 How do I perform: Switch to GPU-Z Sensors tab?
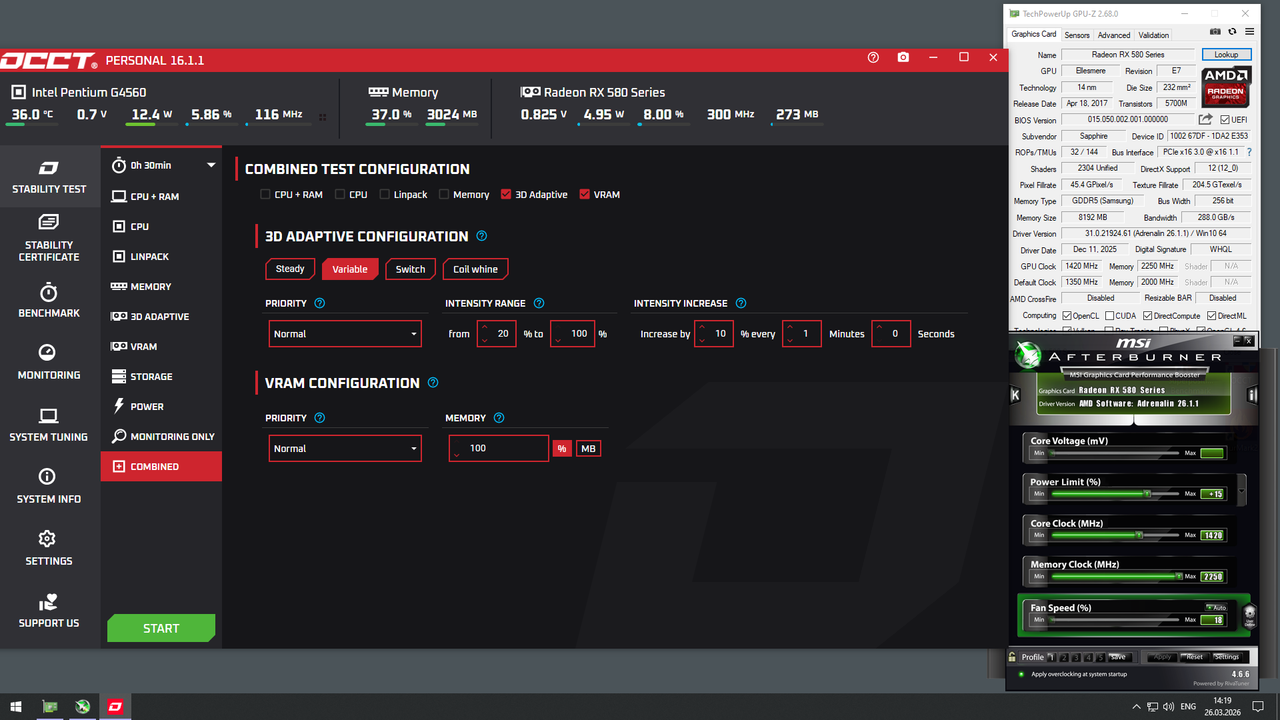coord(1077,35)
